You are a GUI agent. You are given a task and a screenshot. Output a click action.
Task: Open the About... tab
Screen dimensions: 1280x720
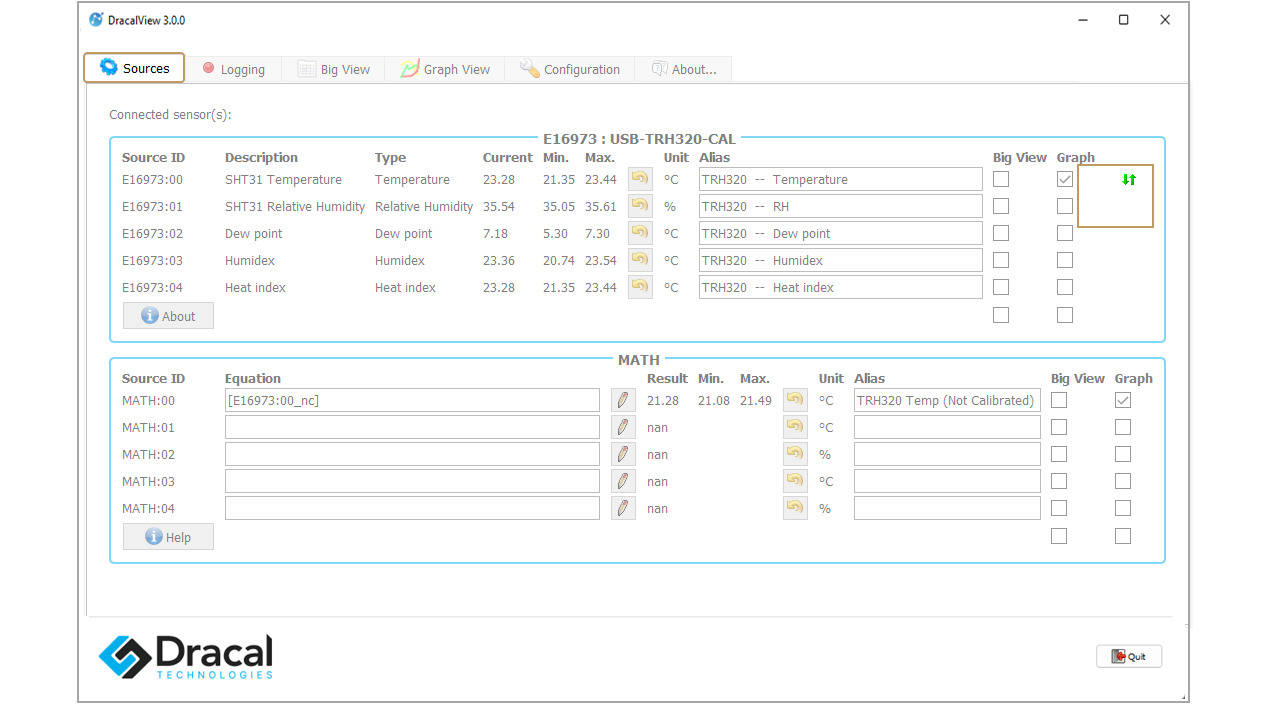[684, 69]
